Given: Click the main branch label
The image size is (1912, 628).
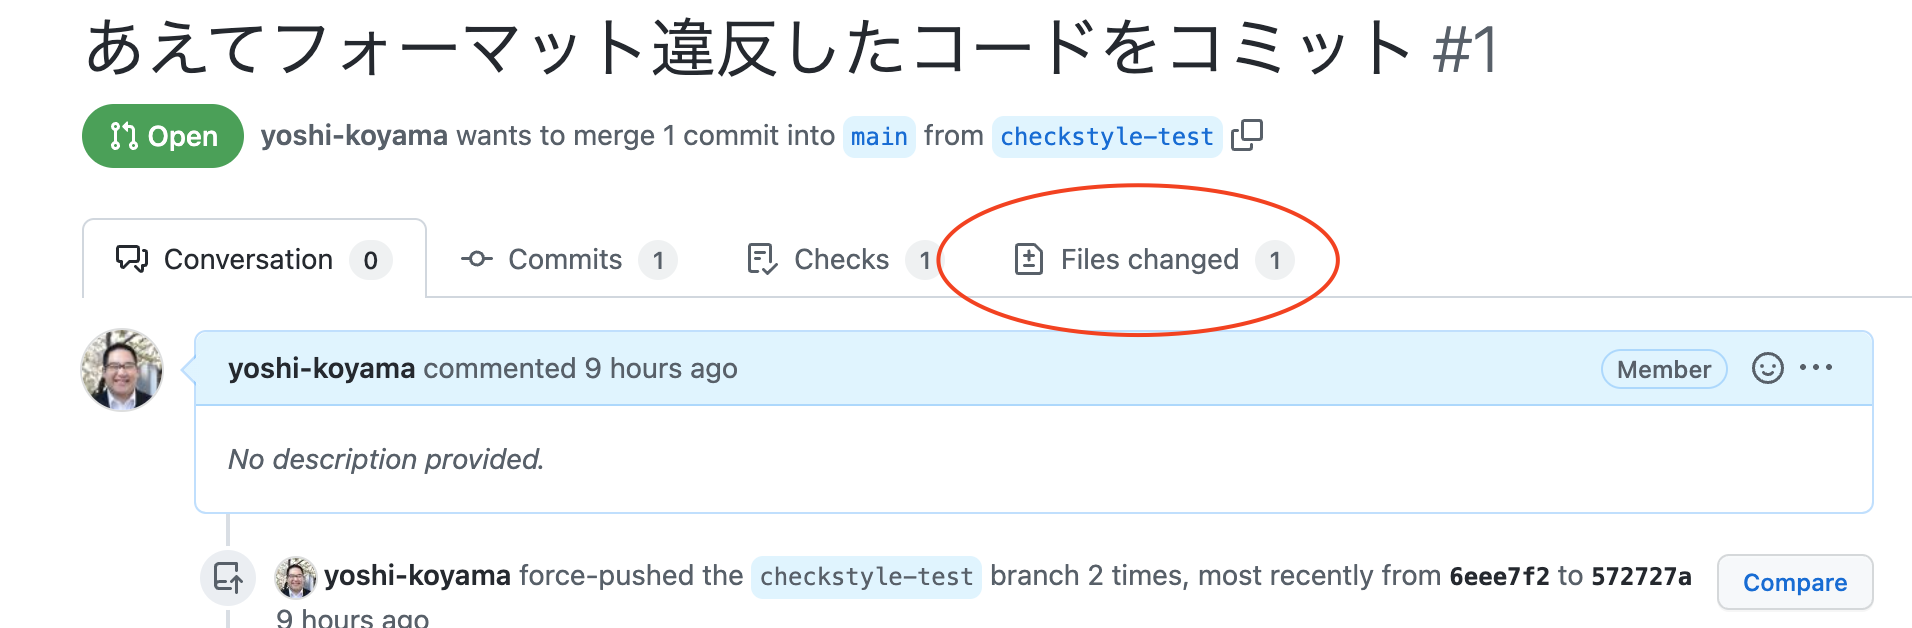Looking at the screenshot, I should point(879,136).
